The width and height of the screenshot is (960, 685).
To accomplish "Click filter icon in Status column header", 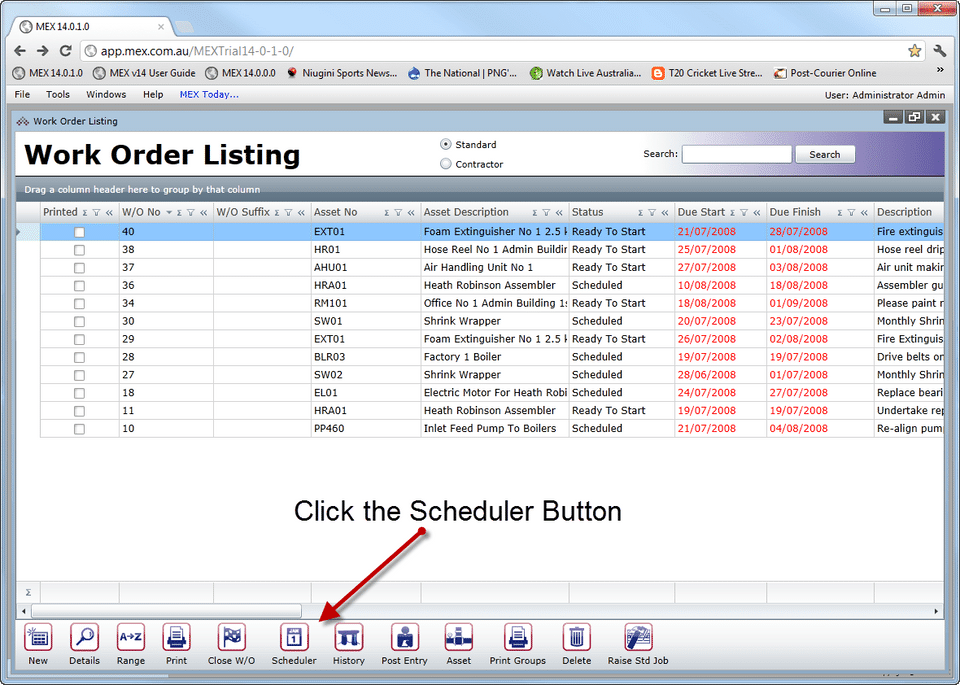I will (x=652, y=212).
